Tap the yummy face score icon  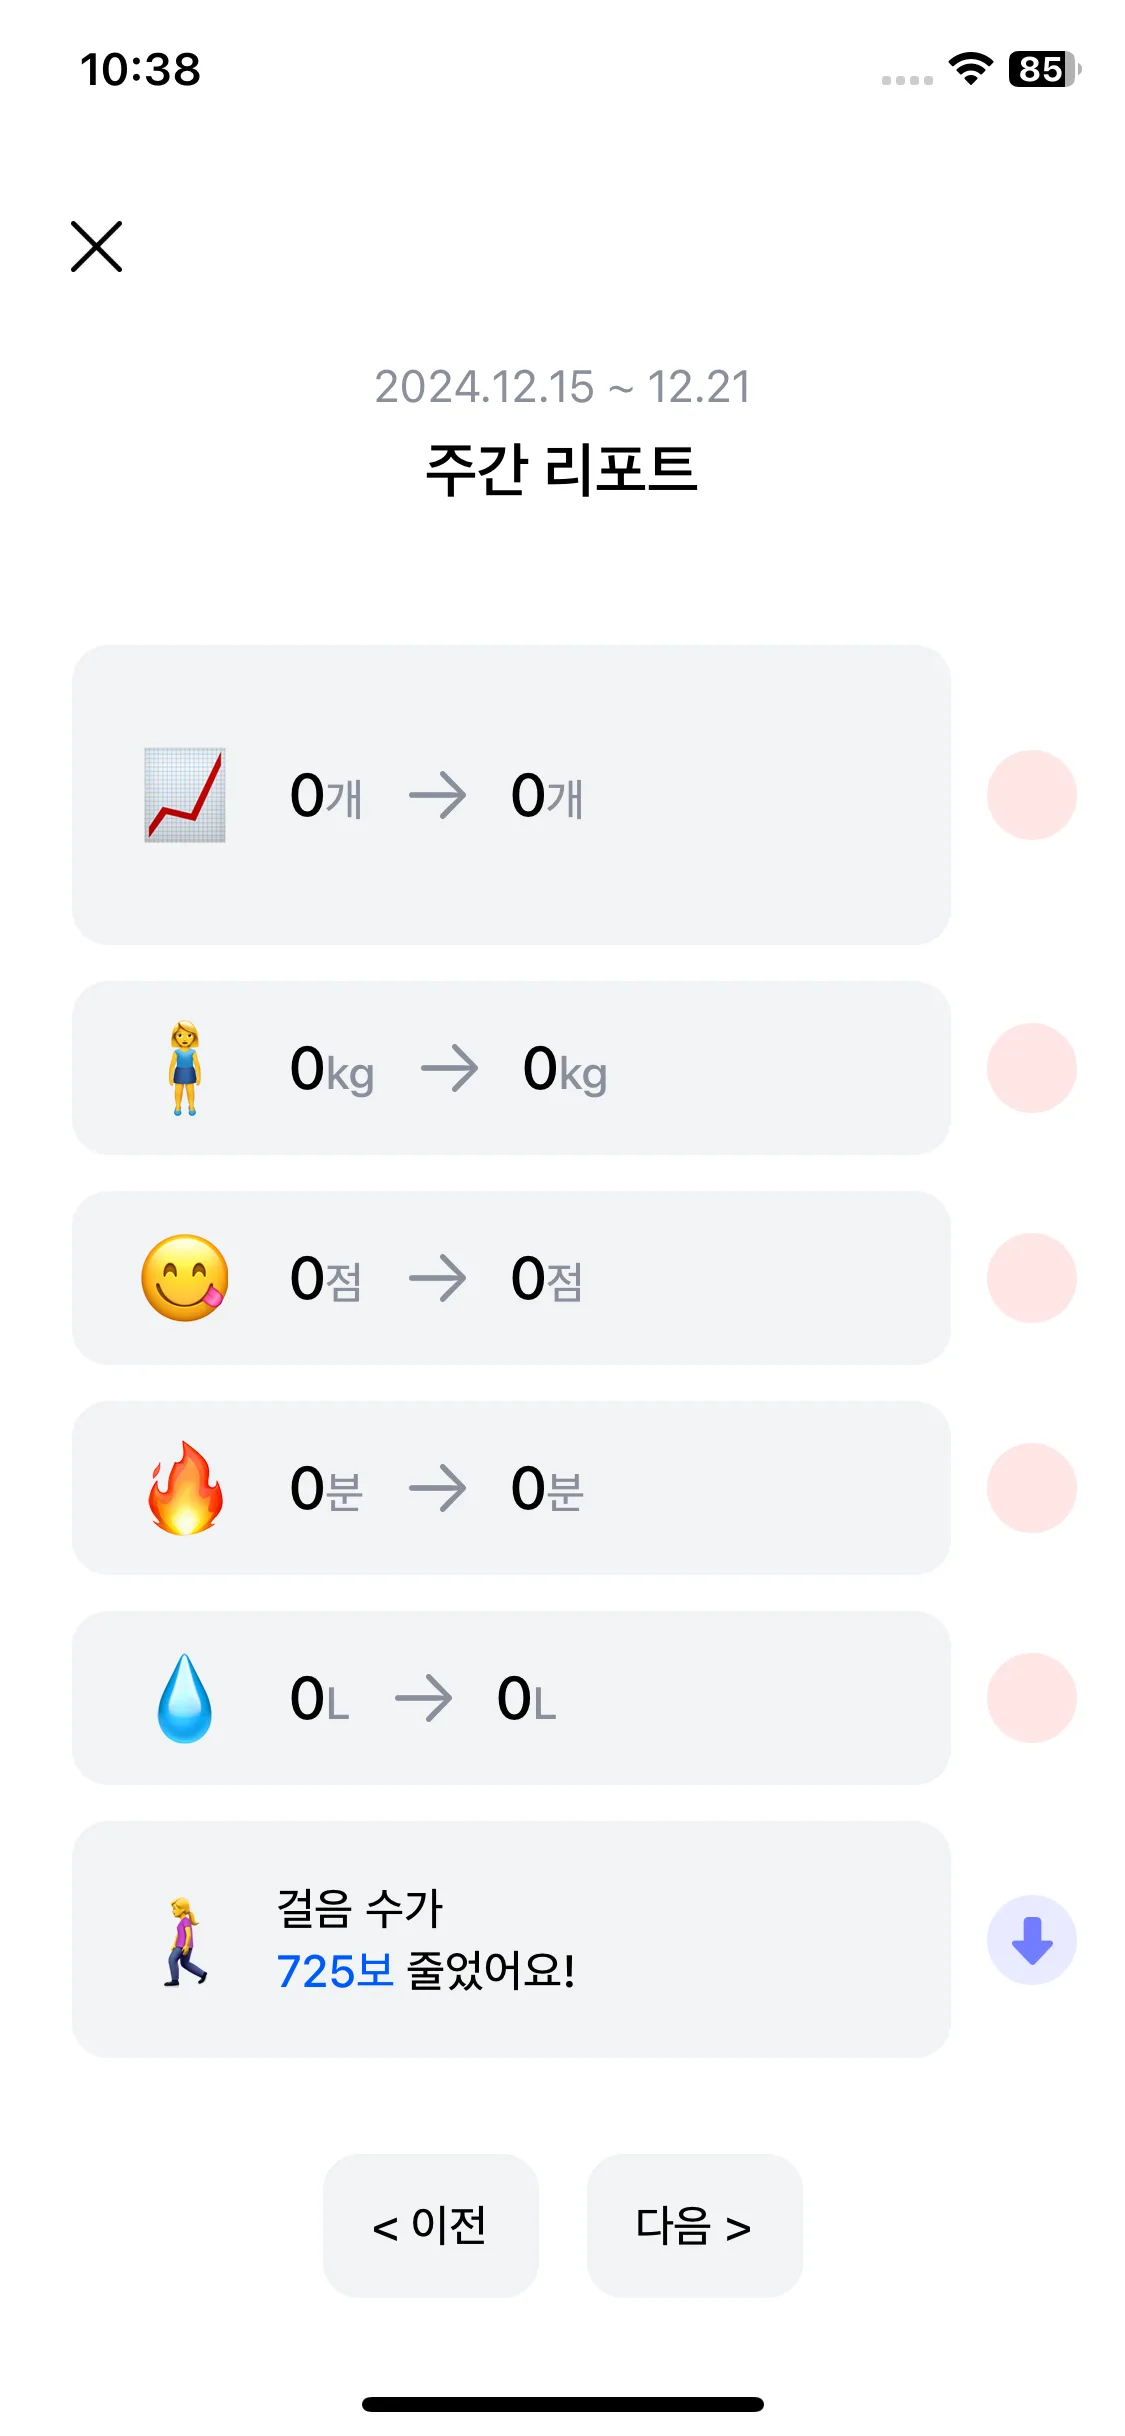pyautogui.click(x=185, y=1278)
